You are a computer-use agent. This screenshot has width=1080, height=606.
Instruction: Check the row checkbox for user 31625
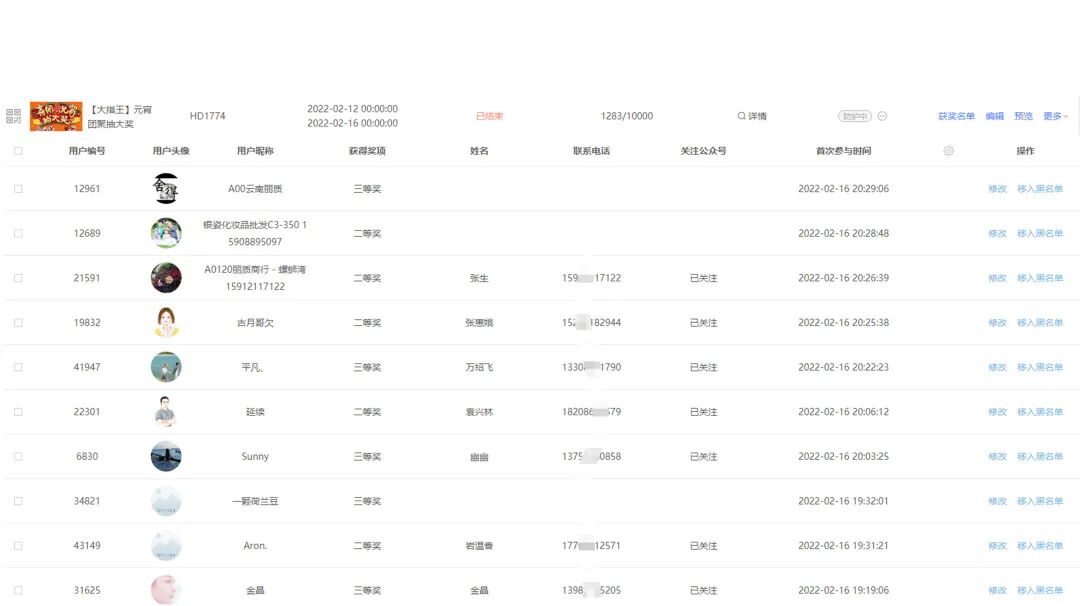[x=18, y=590]
